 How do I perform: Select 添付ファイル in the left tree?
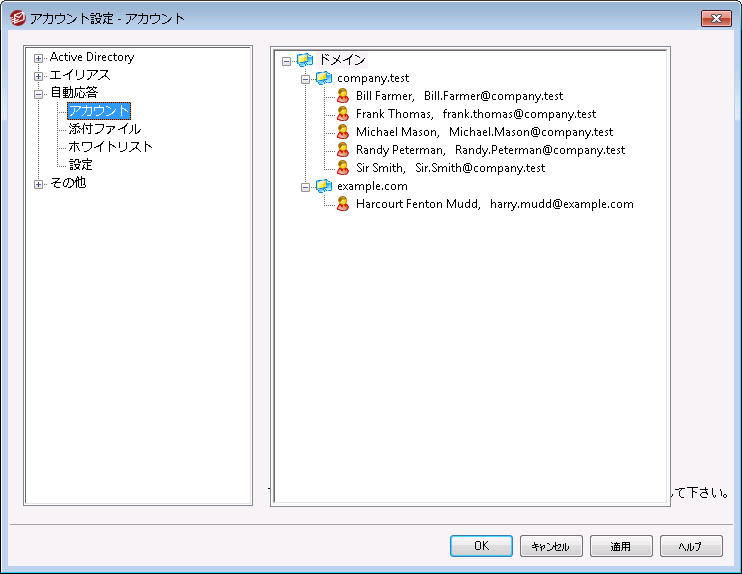(x=104, y=129)
